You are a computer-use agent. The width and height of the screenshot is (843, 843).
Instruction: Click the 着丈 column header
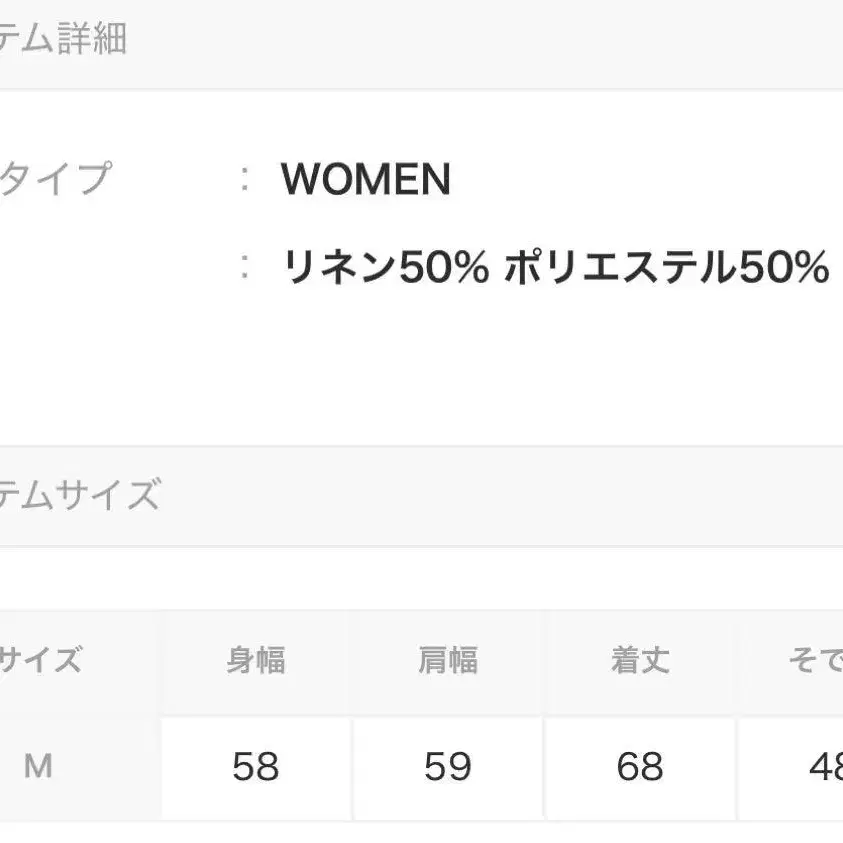tap(640, 661)
